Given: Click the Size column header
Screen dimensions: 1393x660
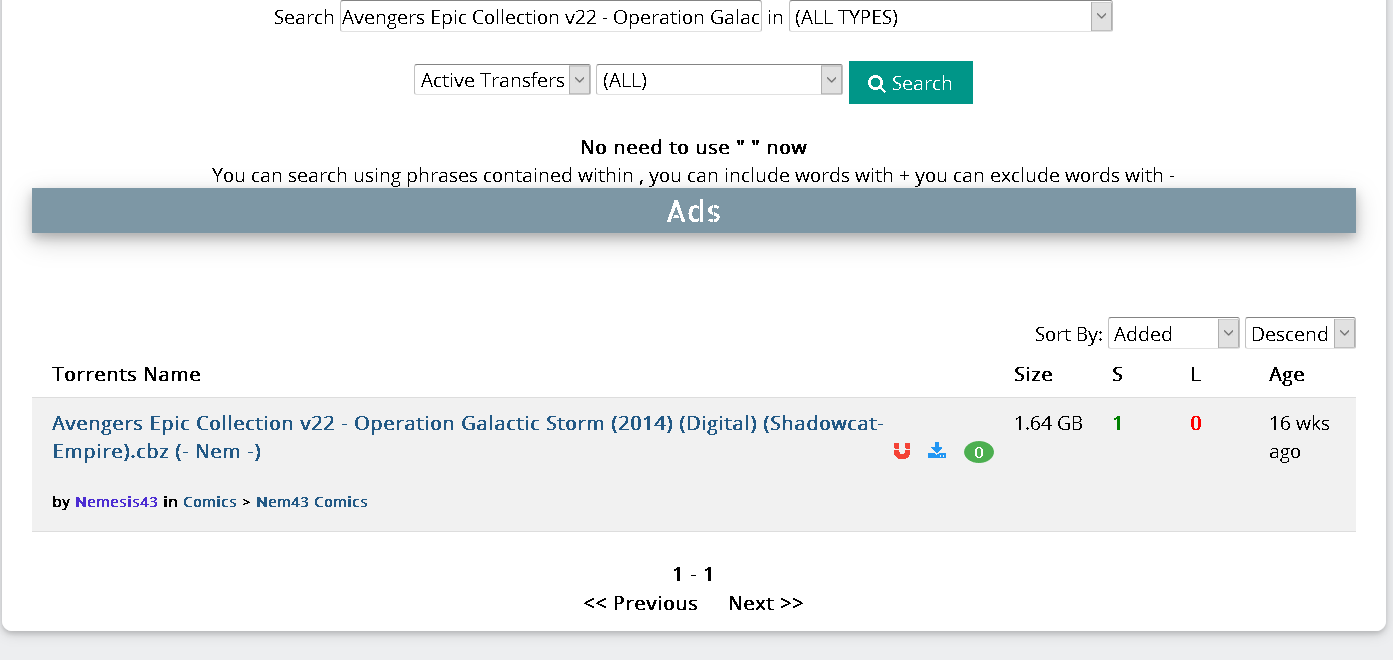Looking at the screenshot, I should (x=1033, y=374).
